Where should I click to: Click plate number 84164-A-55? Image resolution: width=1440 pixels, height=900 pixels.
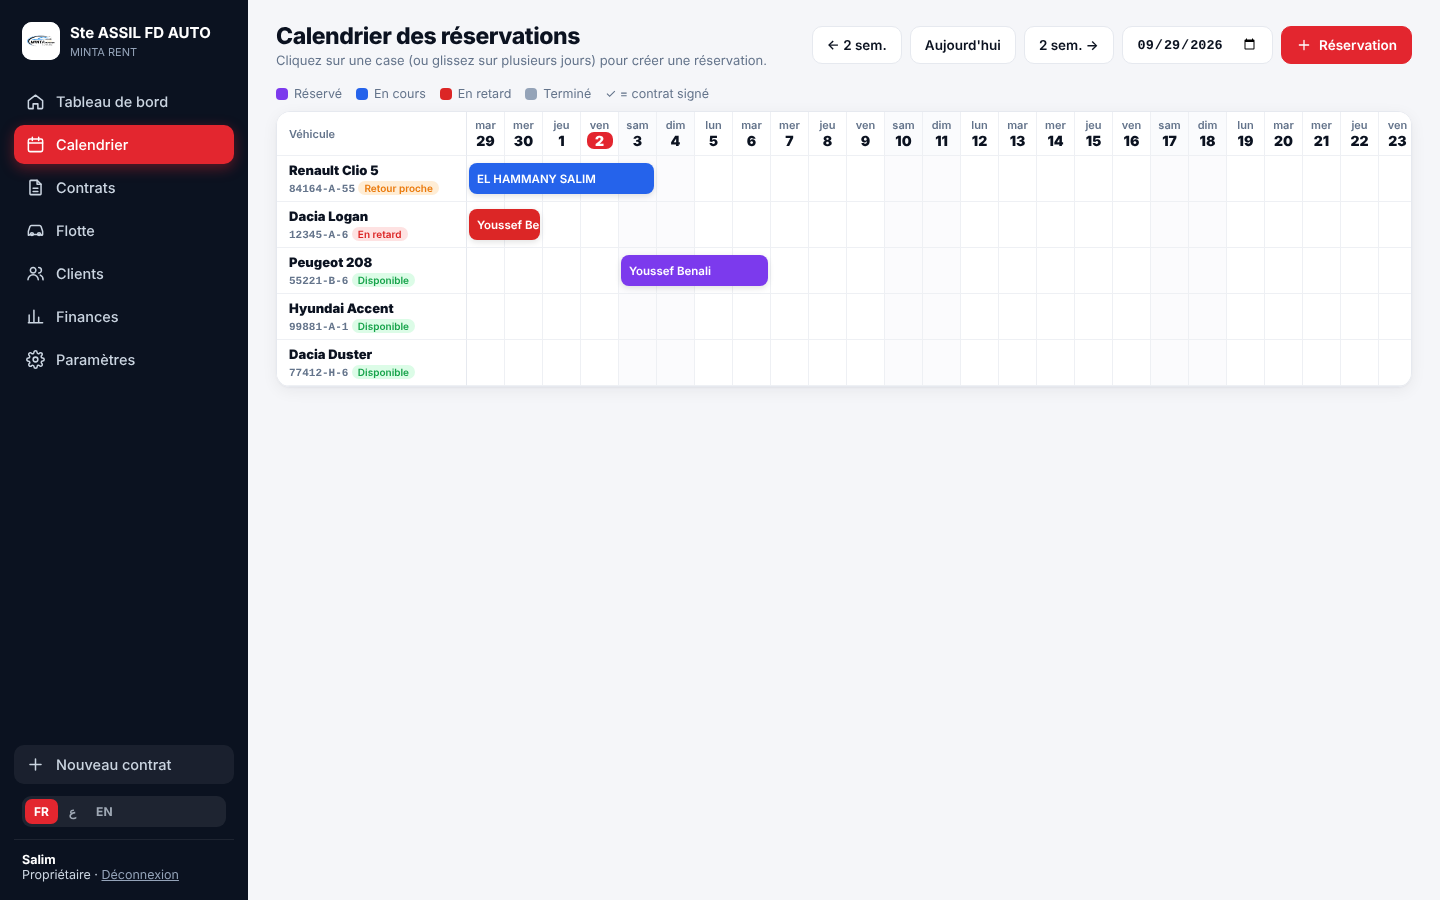click(x=322, y=189)
